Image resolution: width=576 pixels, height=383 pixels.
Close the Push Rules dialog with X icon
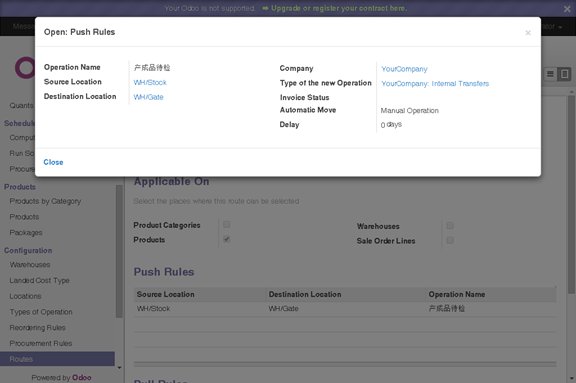[x=528, y=33]
